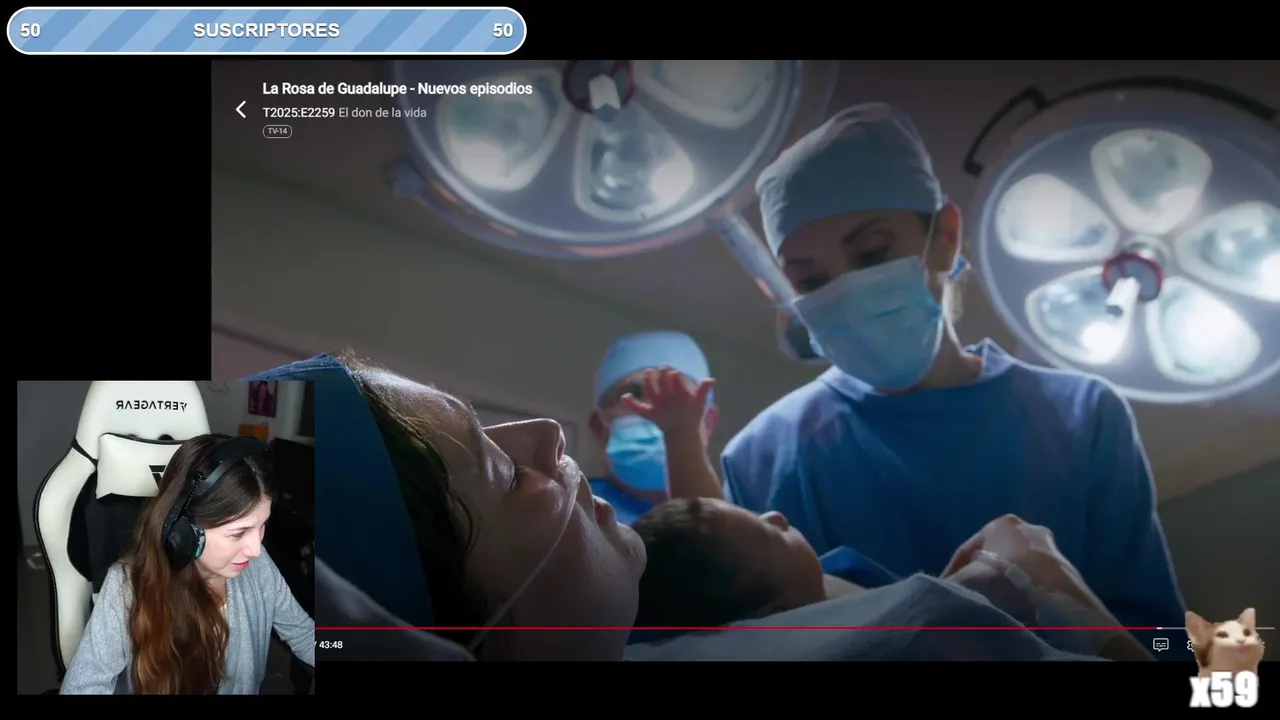Click the episode text T2025:E2259 El don de la vida
The width and height of the screenshot is (1280, 720).
(x=344, y=112)
